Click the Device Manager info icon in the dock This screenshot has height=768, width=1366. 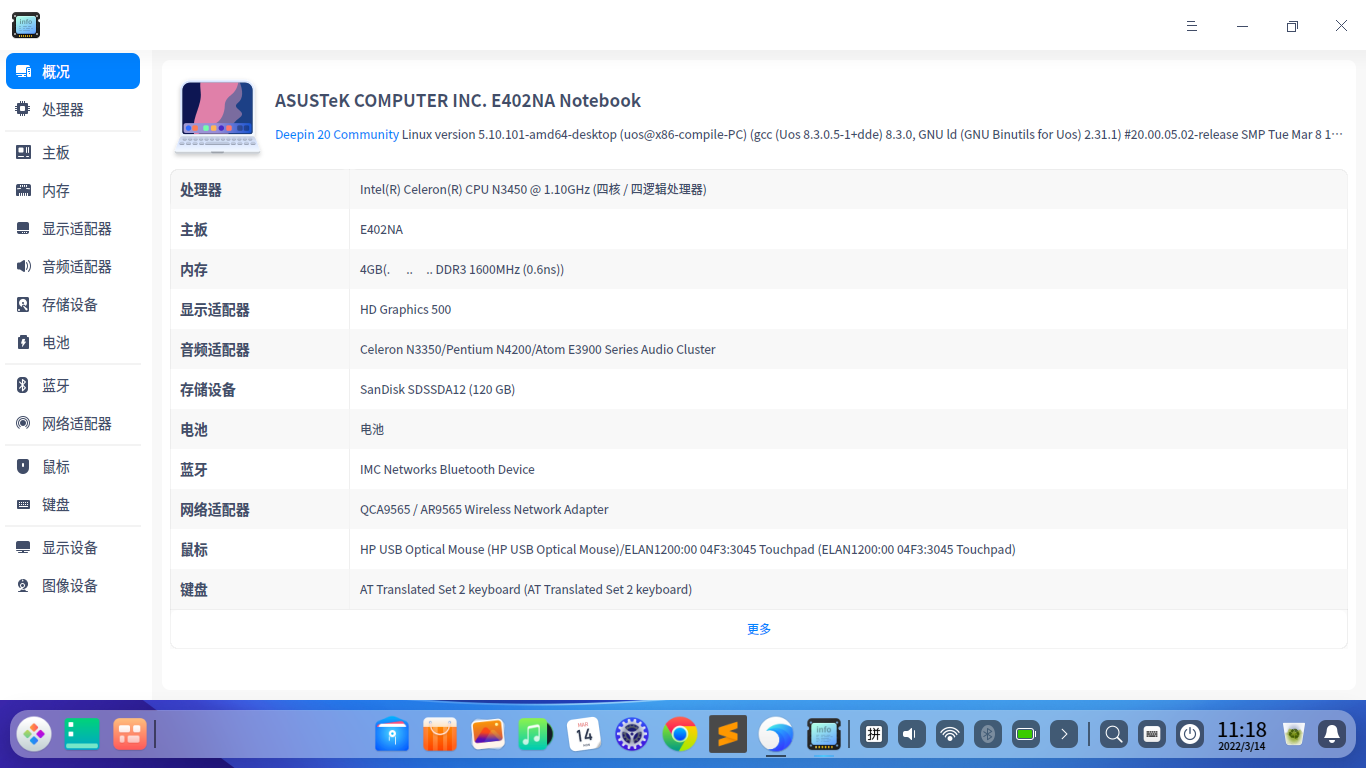click(824, 735)
